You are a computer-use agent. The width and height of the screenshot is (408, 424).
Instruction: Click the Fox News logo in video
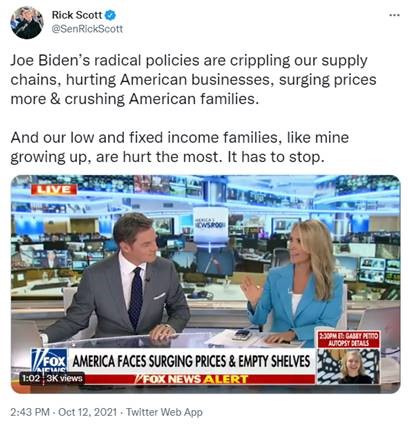49,361
